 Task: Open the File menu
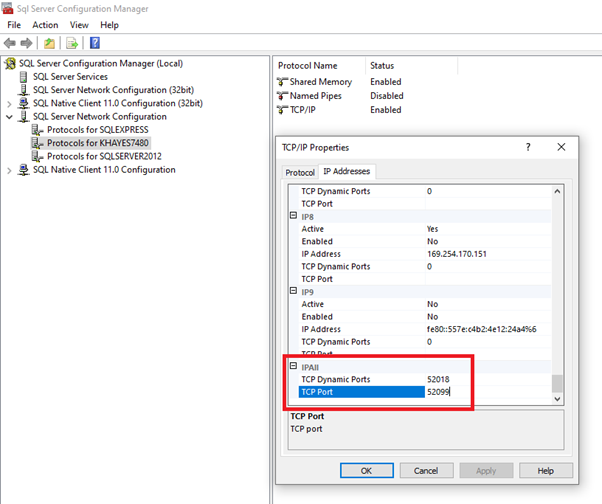pyautogui.click(x=14, y=25)
